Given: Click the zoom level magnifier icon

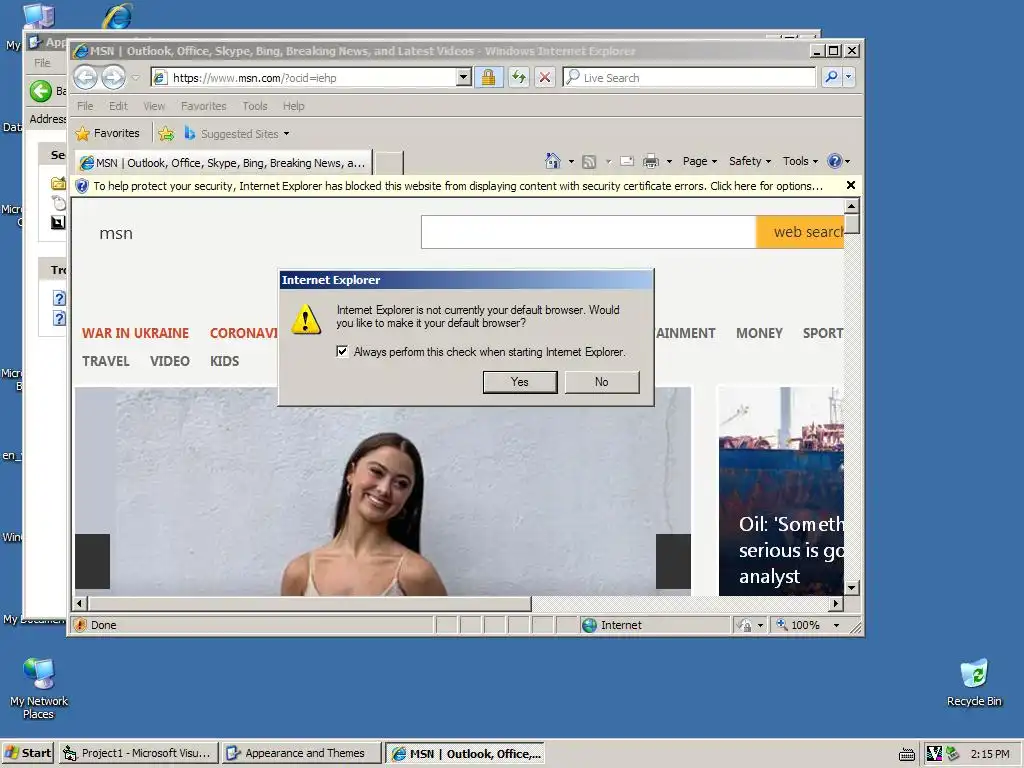Looking at the screenshot, I should (x=781, y=625).
